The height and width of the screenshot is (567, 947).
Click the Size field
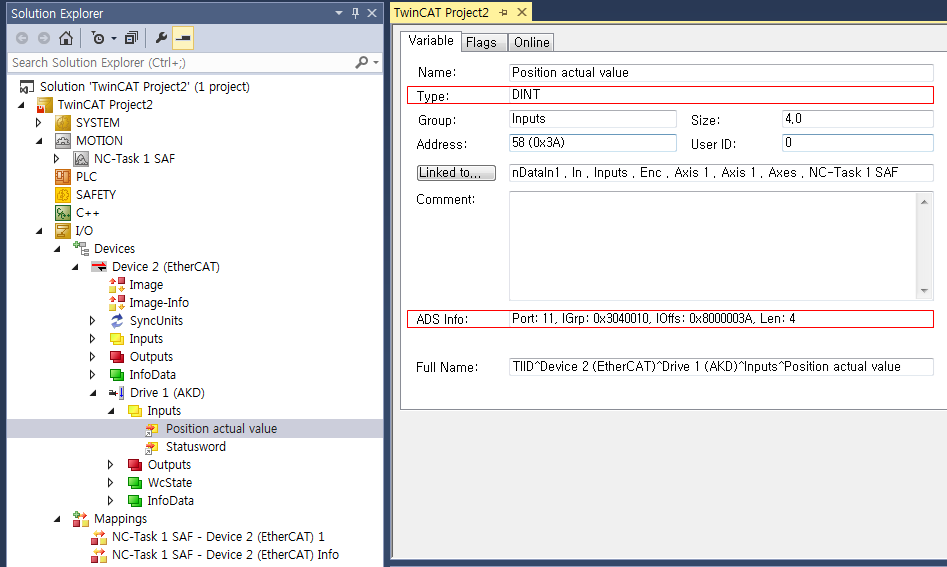858,119
